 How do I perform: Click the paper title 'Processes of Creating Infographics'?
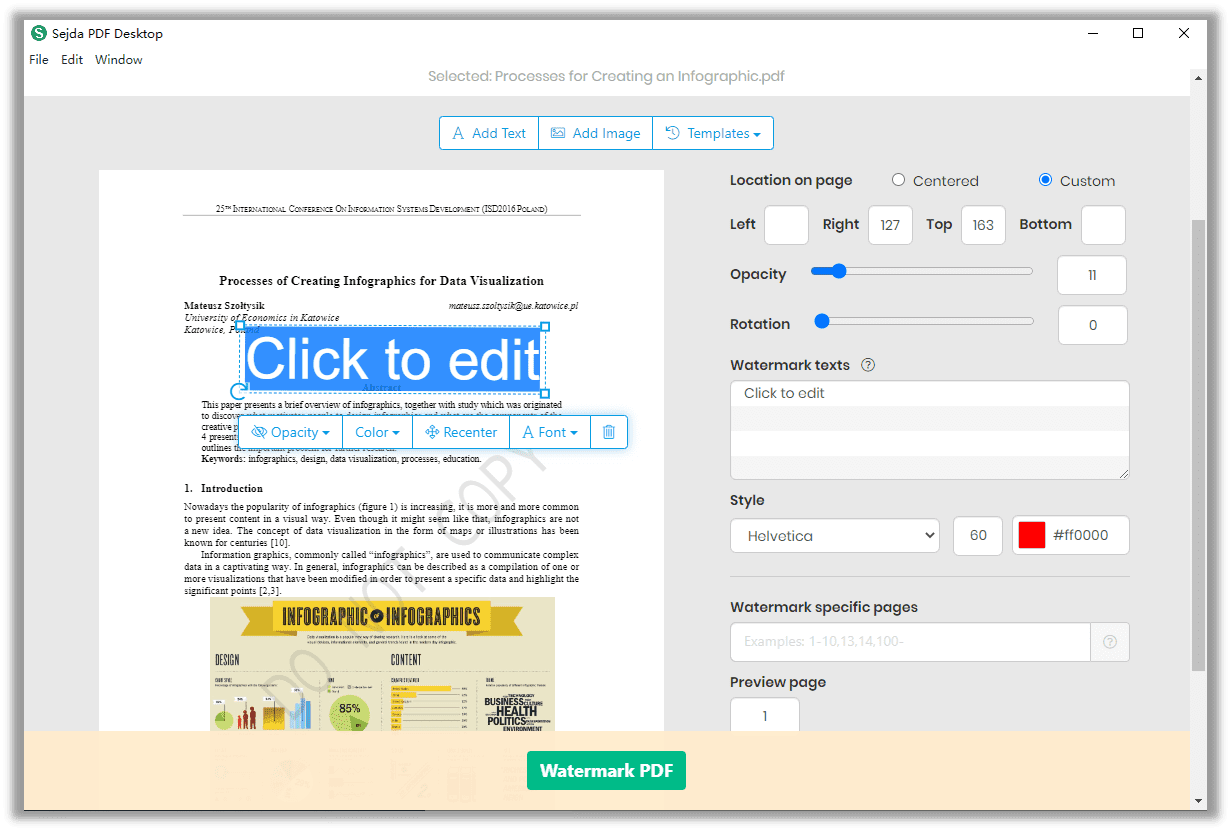pyautogui.click(x=382, y=281)
